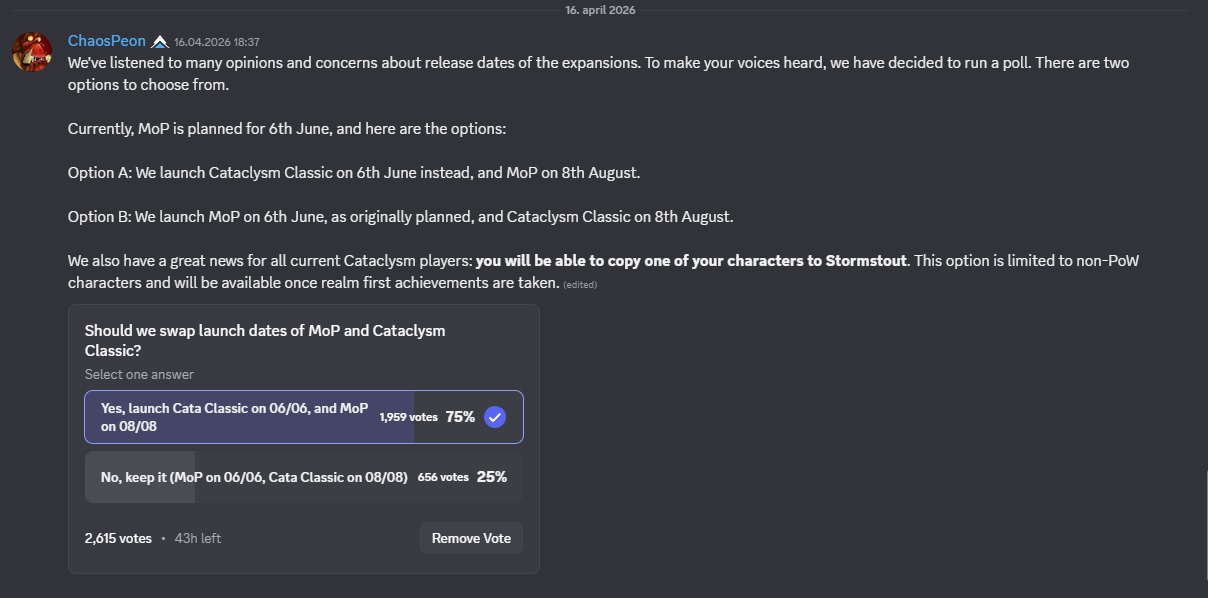Click the ChaosPeon username
This screenshot has width=1208, height=598.
click(107, 41)
